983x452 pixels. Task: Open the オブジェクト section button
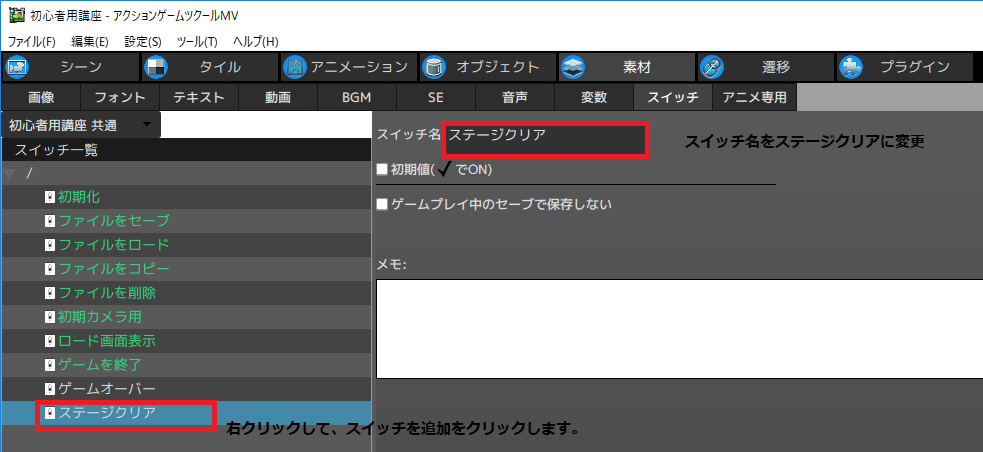click(488, 67)
